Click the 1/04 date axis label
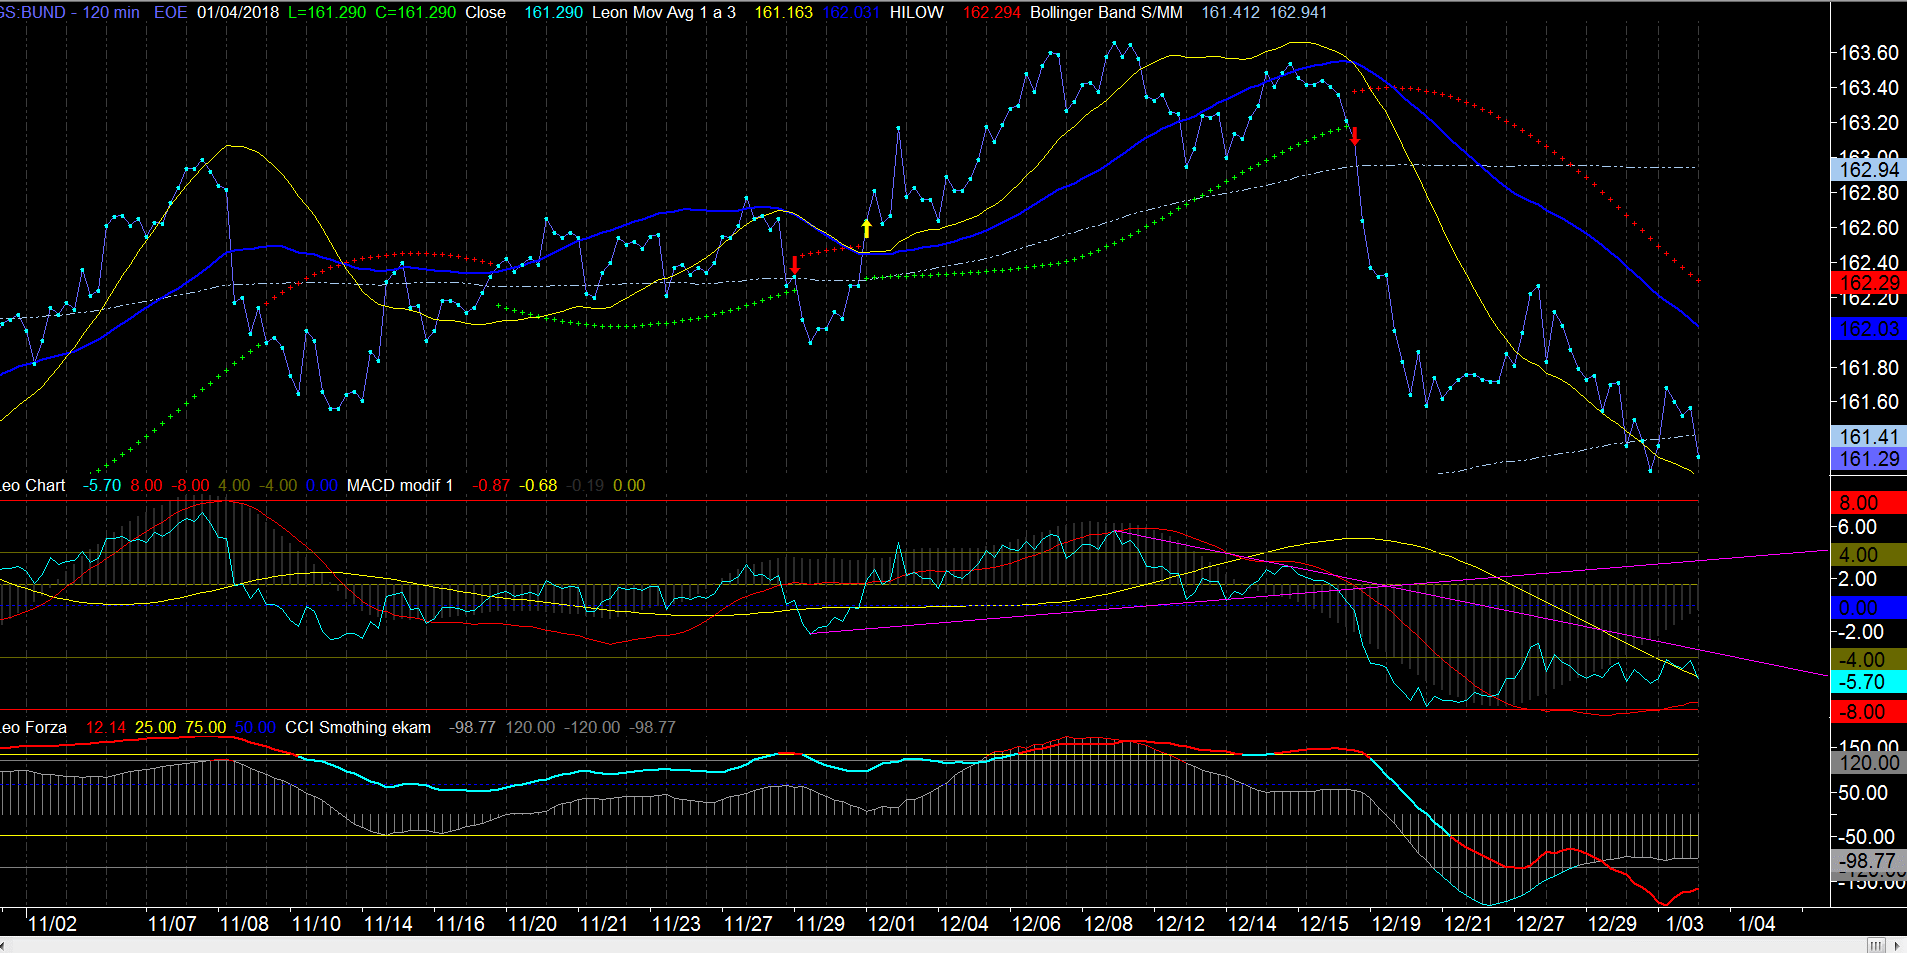Viewport: 1907px width, 953px height. [x=1756, y=924]
